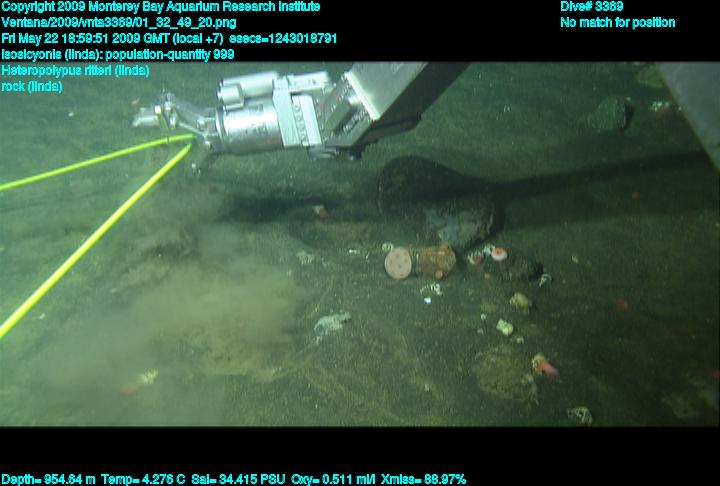
Task: Click the Heteropolypus ritteri annotation label
Action: click(x=75, y=70)
